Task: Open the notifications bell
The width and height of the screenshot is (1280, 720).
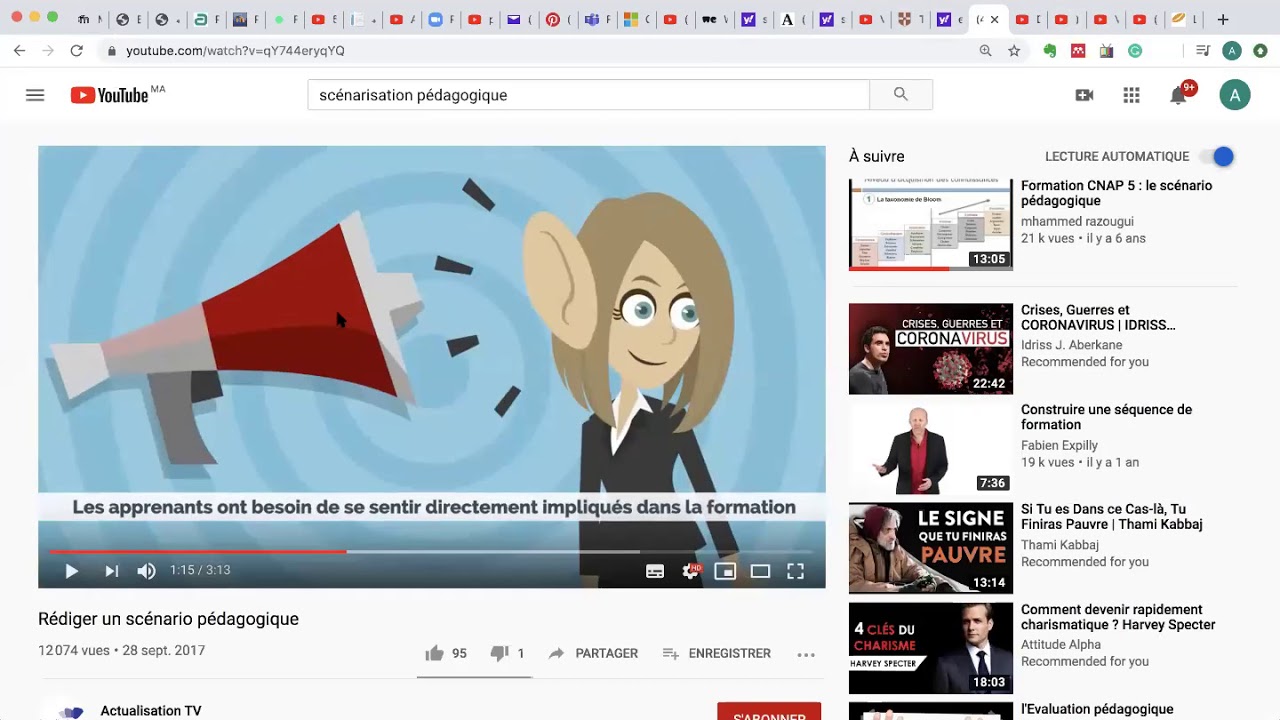Action: coord(1179,95)
